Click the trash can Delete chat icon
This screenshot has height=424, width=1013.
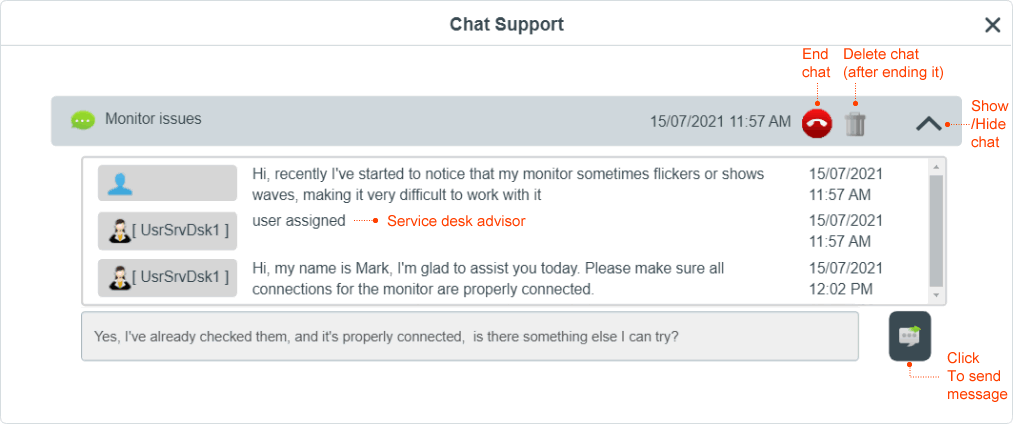point(855,123)
